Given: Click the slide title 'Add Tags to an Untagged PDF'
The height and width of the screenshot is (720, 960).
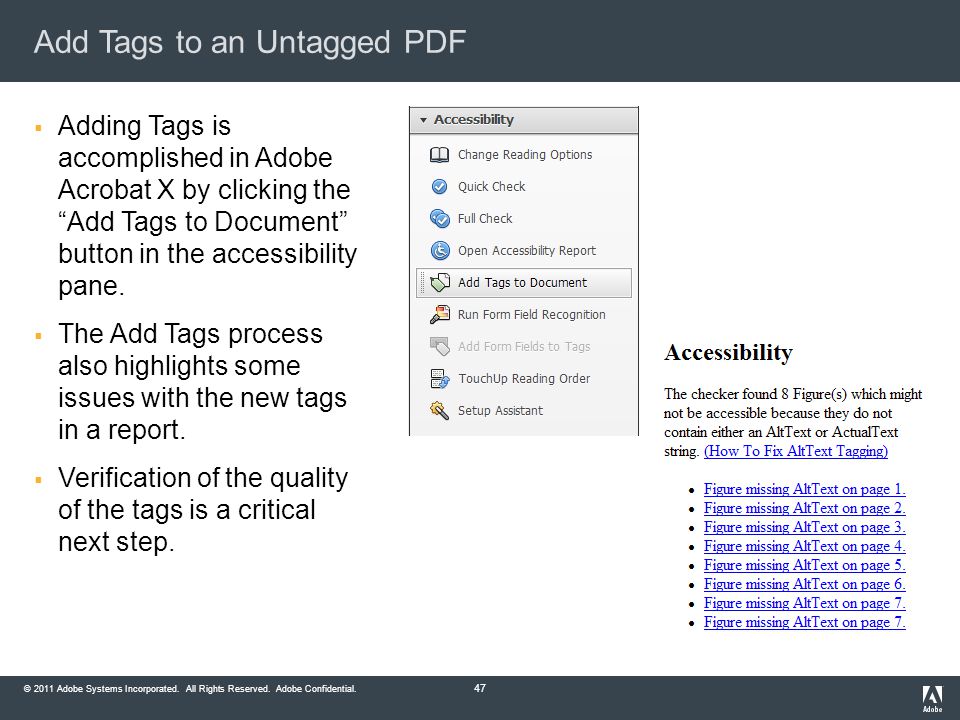Looking at the screenshot, I should click(250, 42).
